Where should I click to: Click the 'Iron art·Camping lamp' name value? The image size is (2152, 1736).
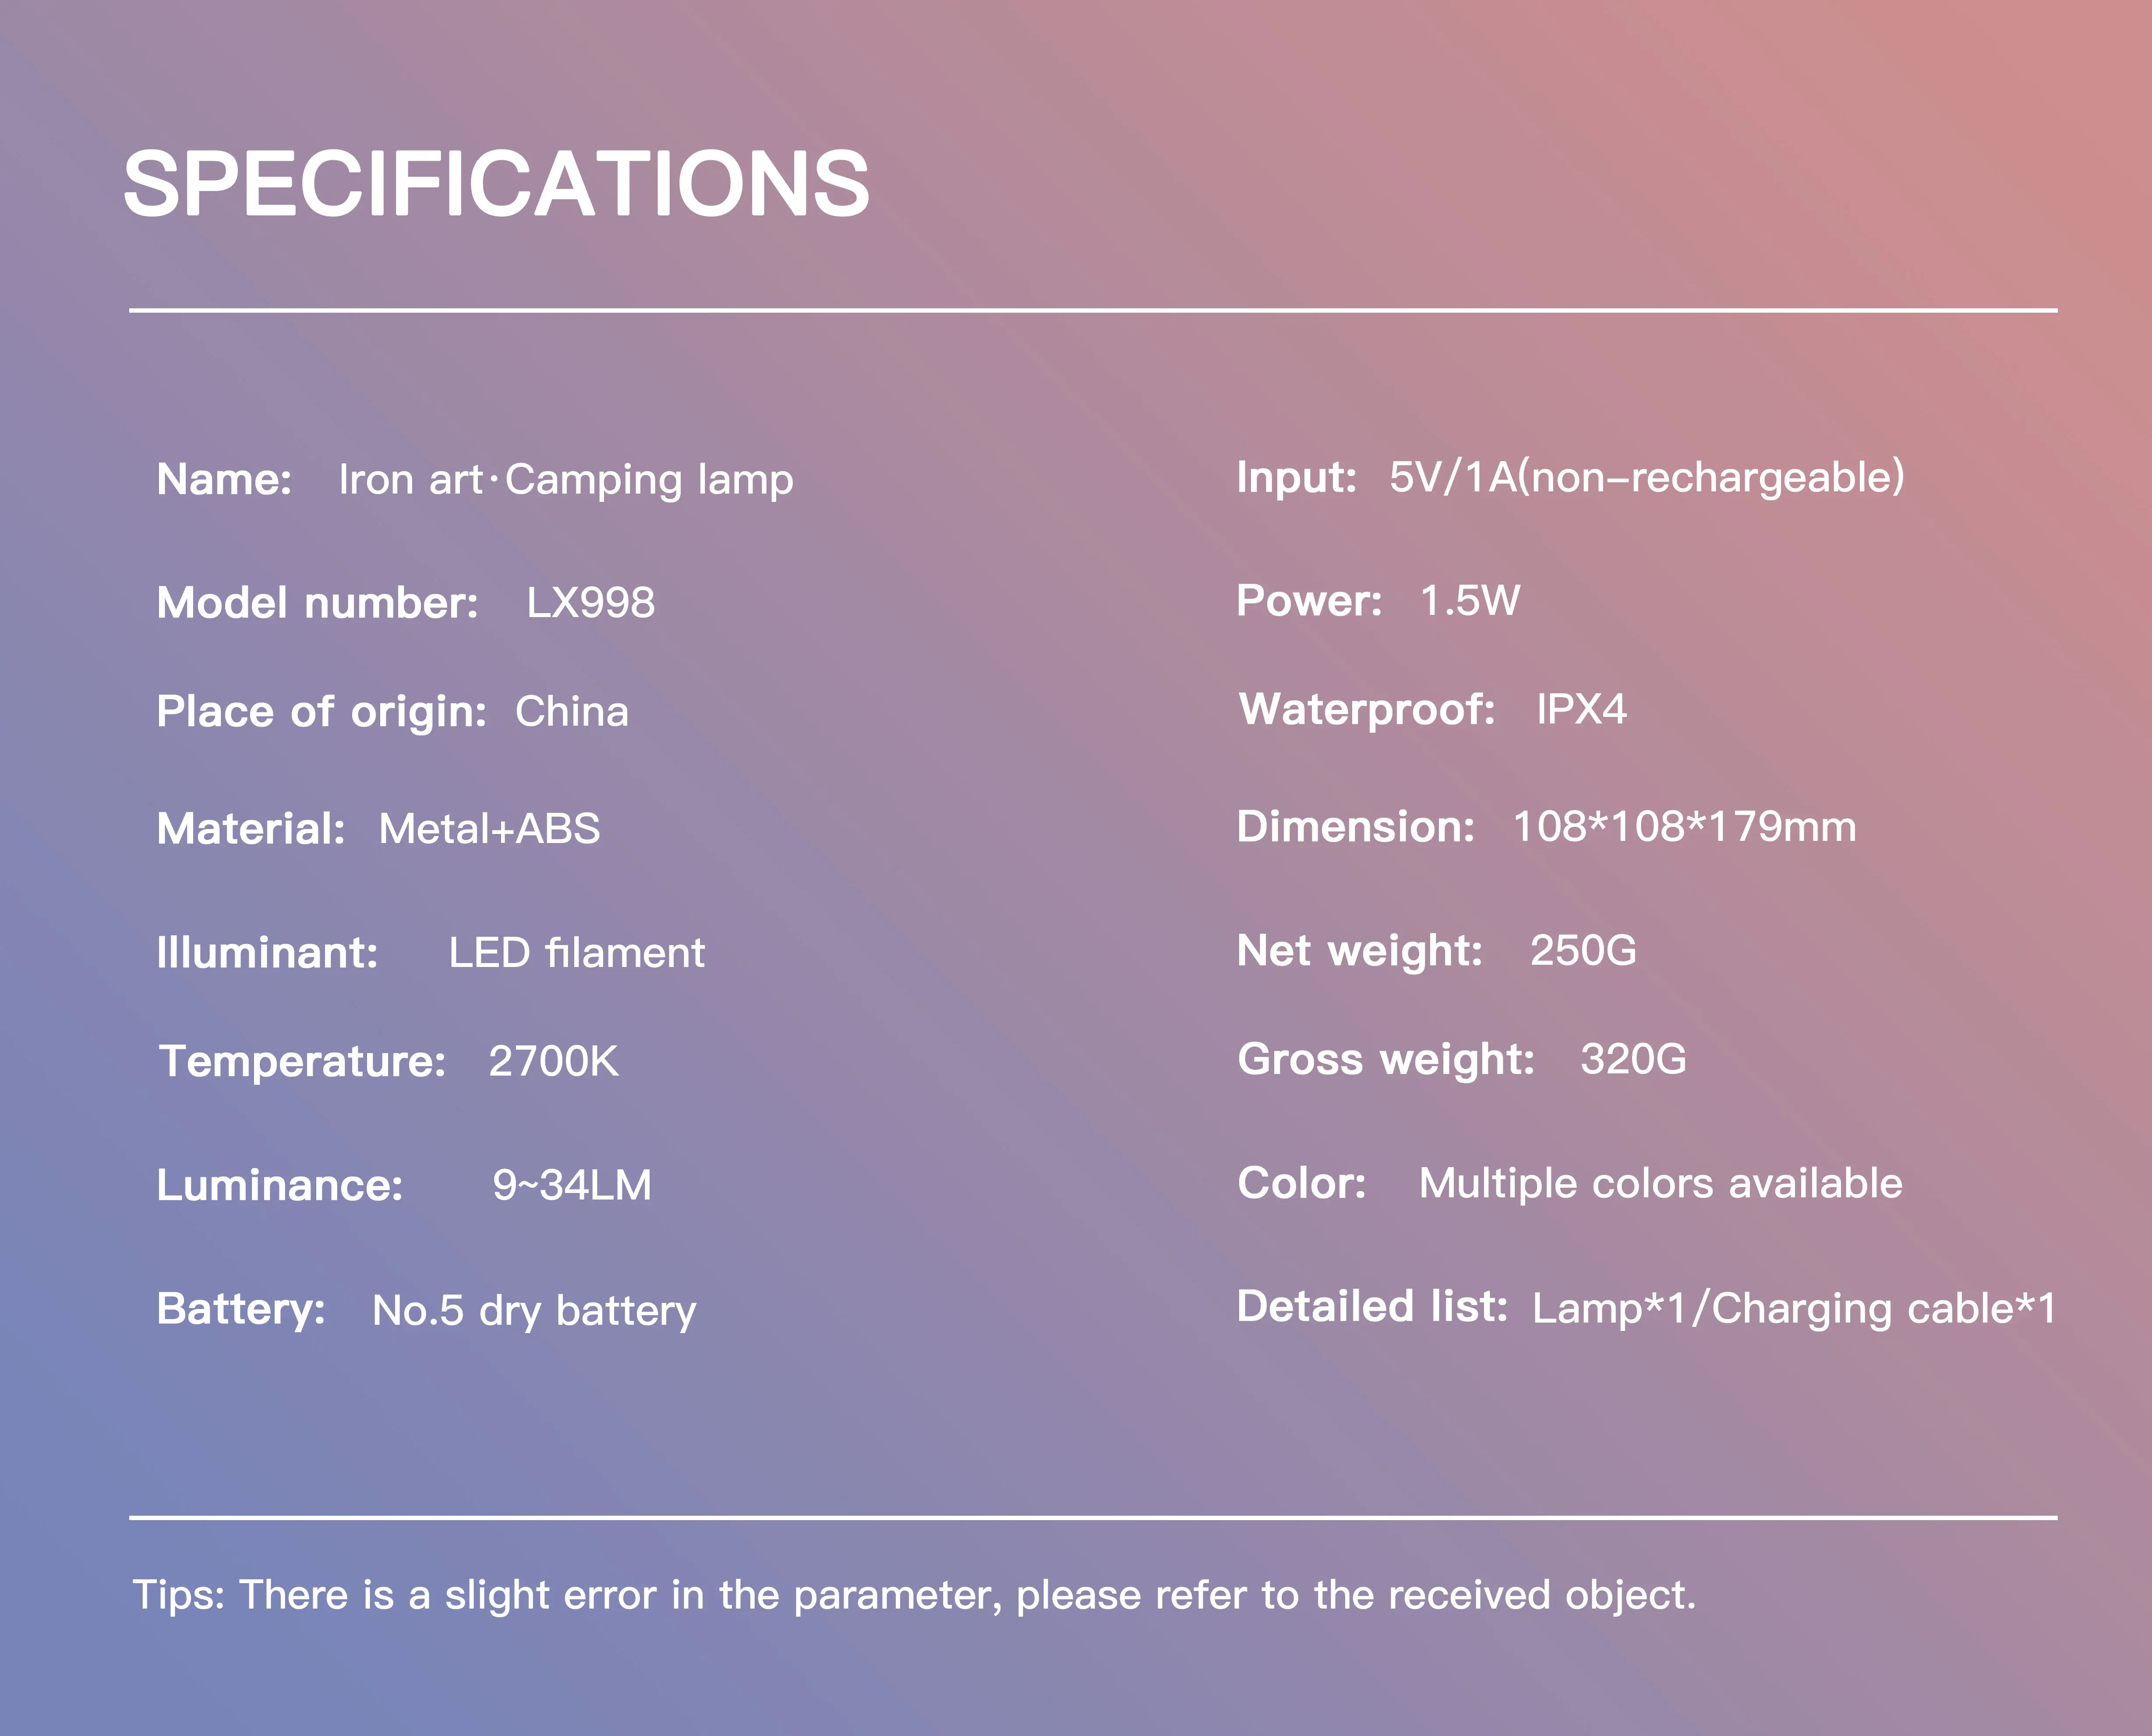565,480
